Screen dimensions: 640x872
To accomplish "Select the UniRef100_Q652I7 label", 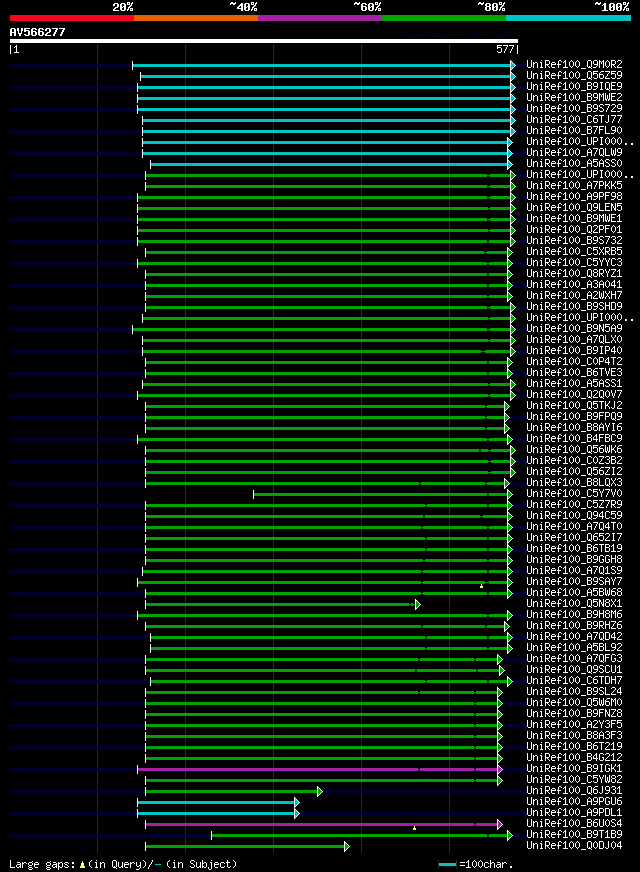I will point(574,538).
